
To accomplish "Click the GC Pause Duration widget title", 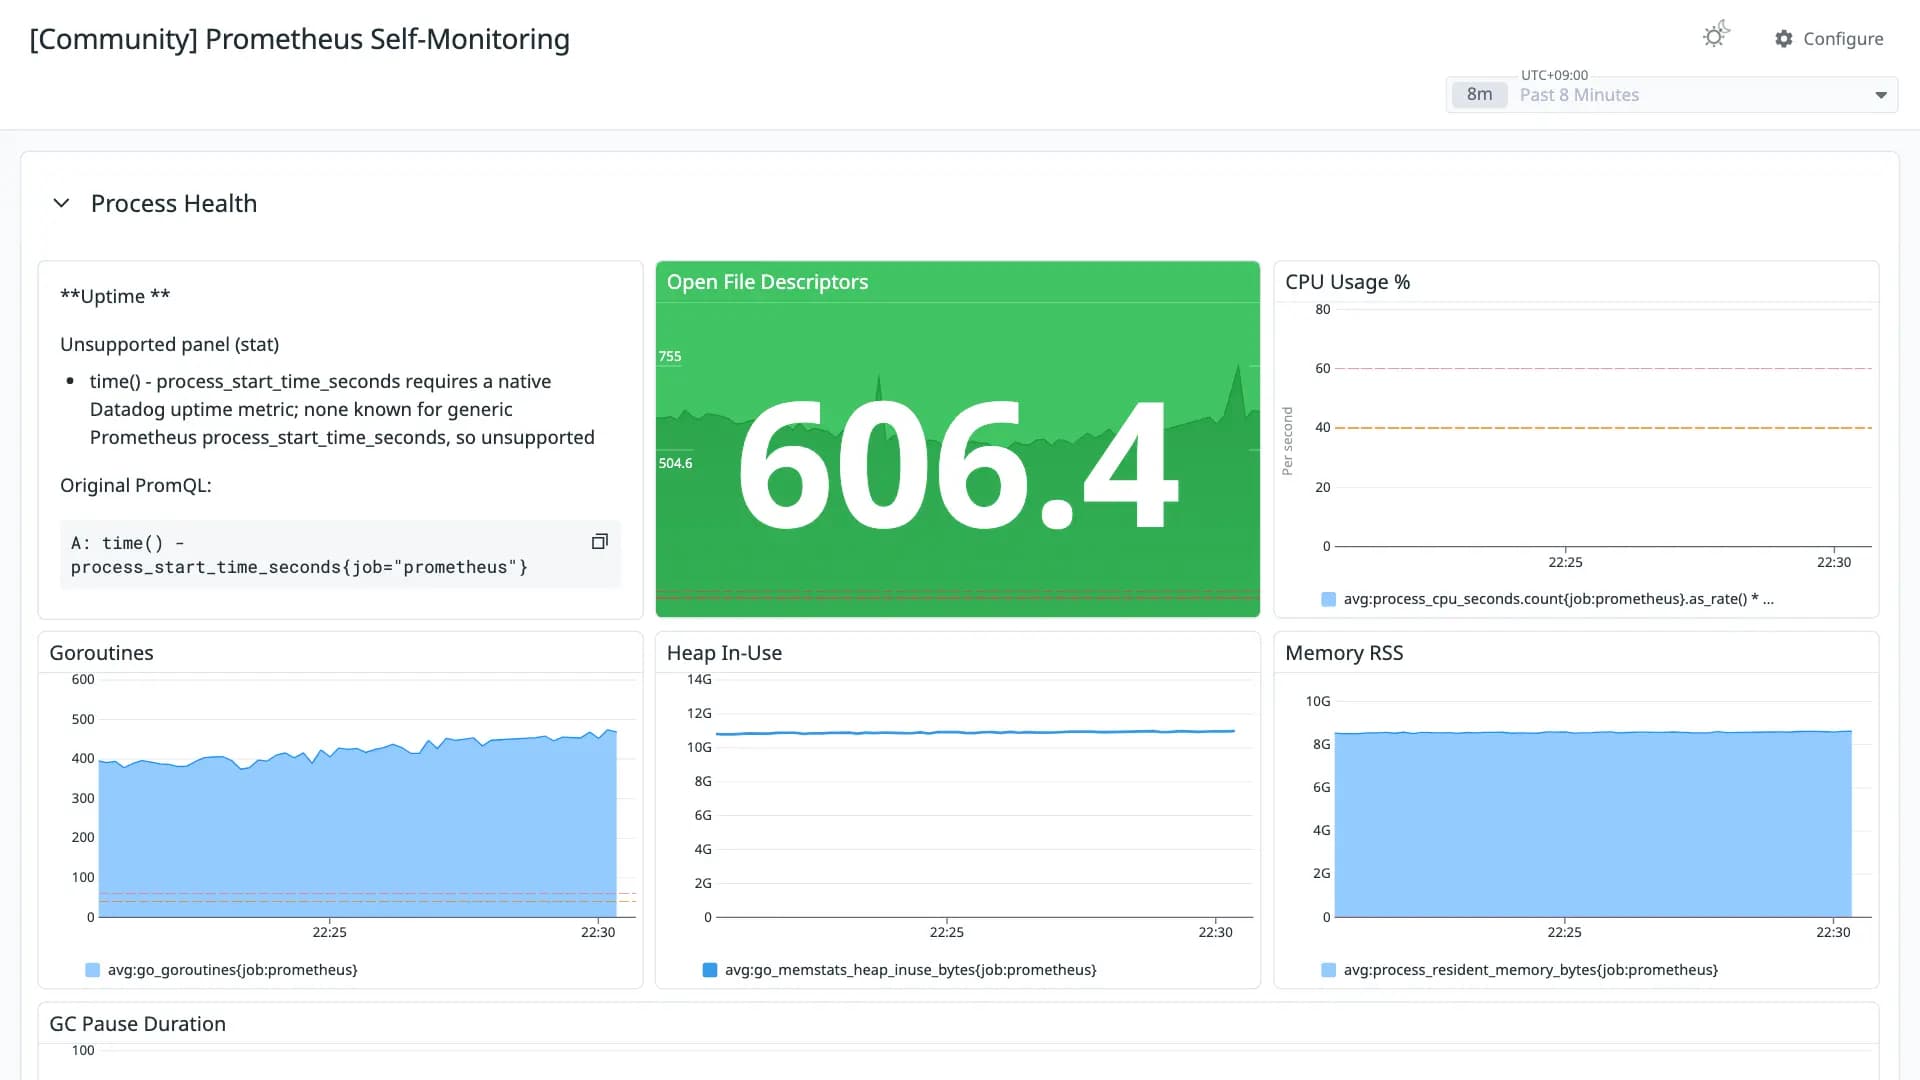I will click(x=137, y=1024).
